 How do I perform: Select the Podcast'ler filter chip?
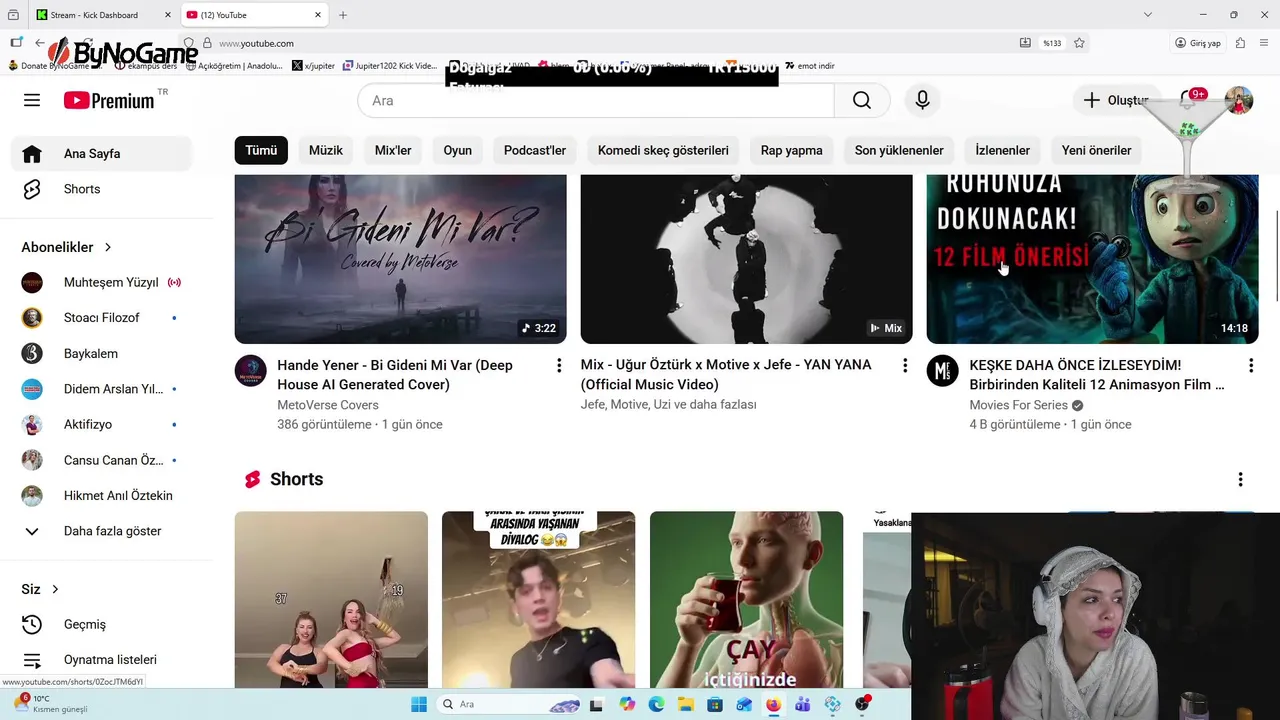[535, 150]
